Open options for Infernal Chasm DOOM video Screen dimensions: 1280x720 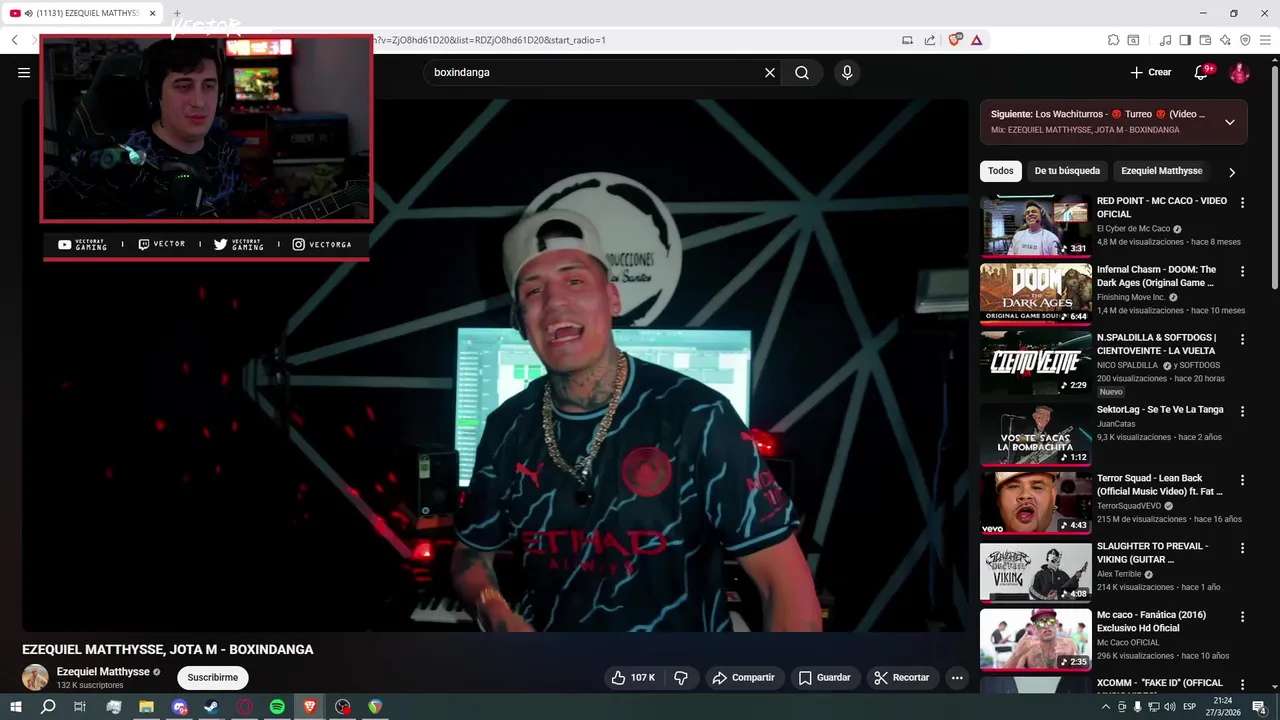coord(1242,271)
